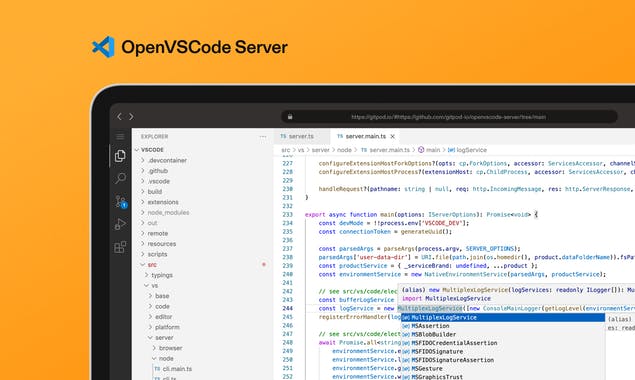Click the EXPLORER panel title
Viewport: 635px width, 380px height.
154,137
